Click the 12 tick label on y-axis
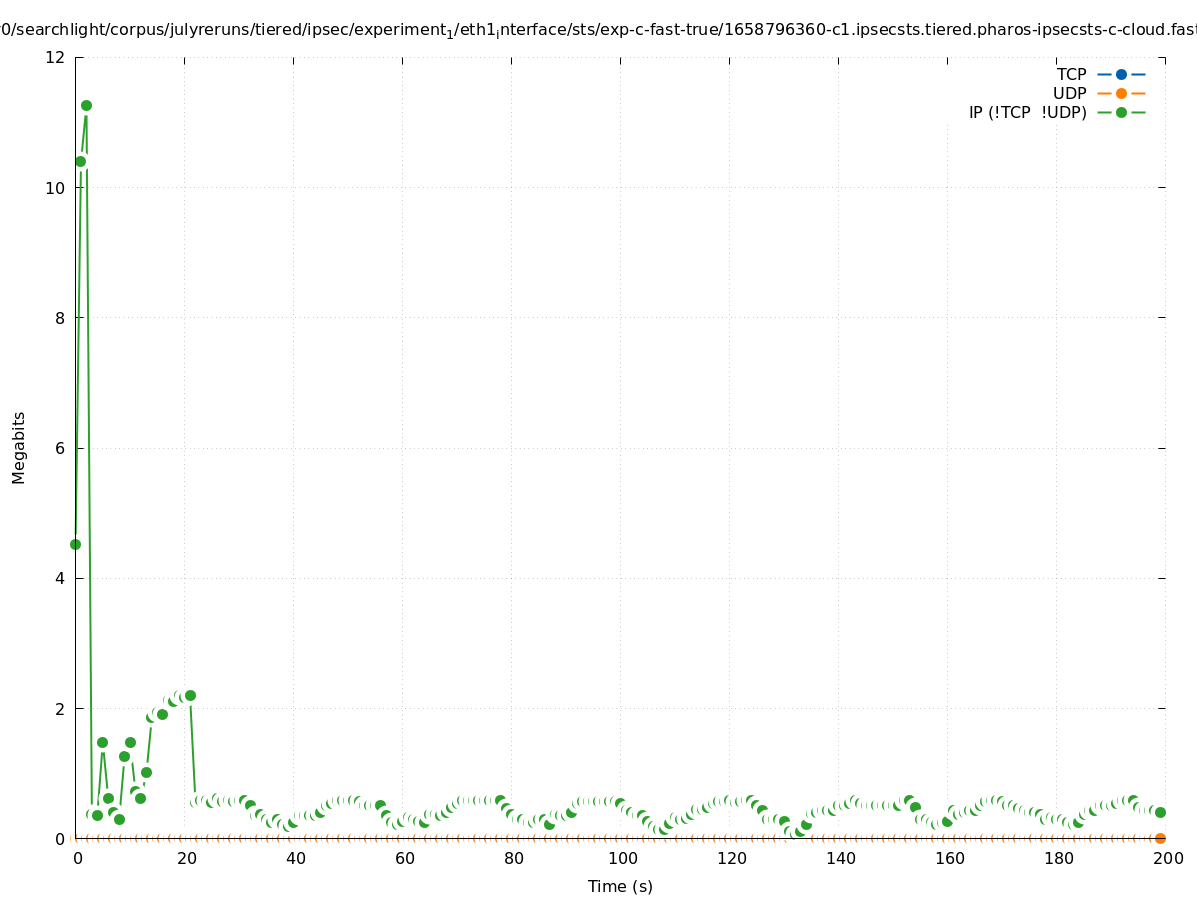This screenshot has width=1197, height=900. pyautogui.click(x=56, y=57)
